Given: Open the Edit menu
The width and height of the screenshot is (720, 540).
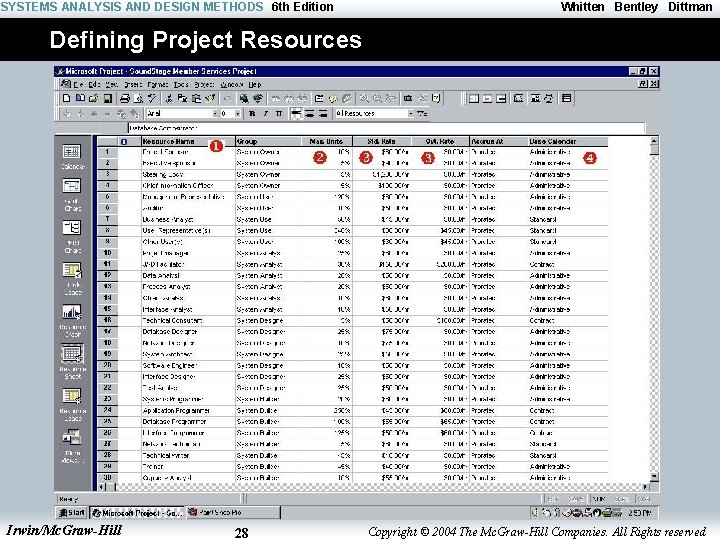Looking at the screenshot, I should coord(94,84).
